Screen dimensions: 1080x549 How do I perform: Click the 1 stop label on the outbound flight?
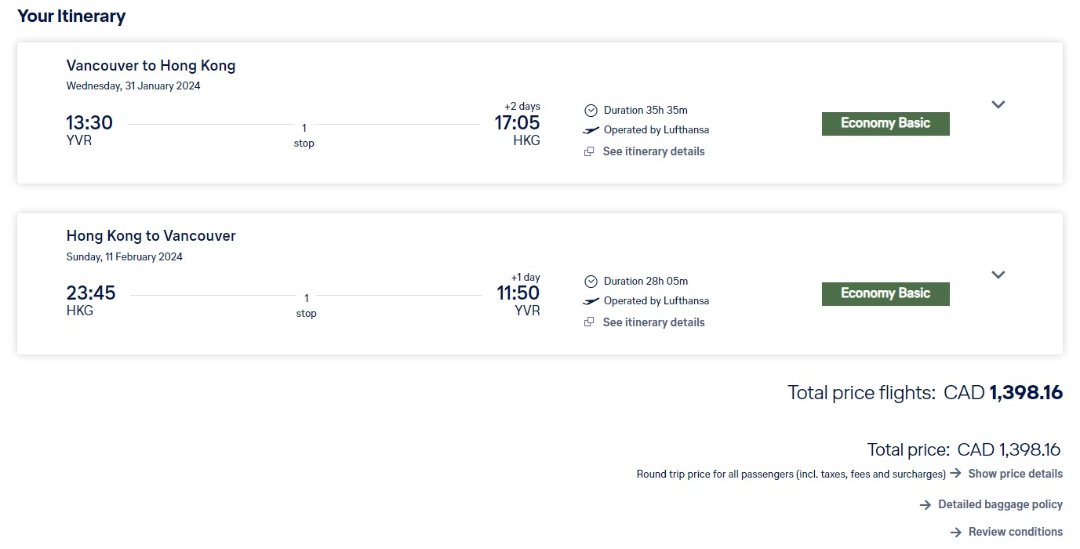304,135
